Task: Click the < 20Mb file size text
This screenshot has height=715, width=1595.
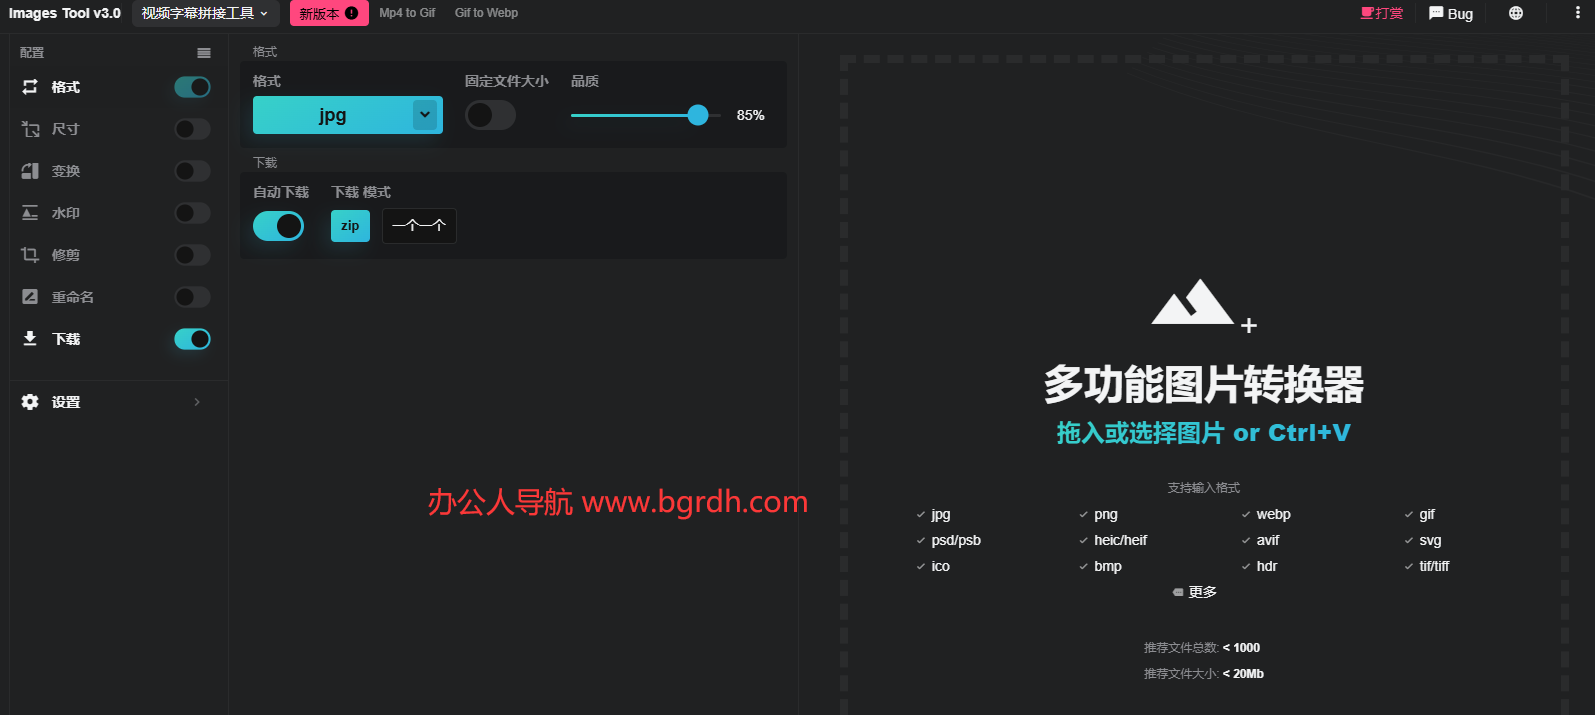Action: (x=1243, y=674)
